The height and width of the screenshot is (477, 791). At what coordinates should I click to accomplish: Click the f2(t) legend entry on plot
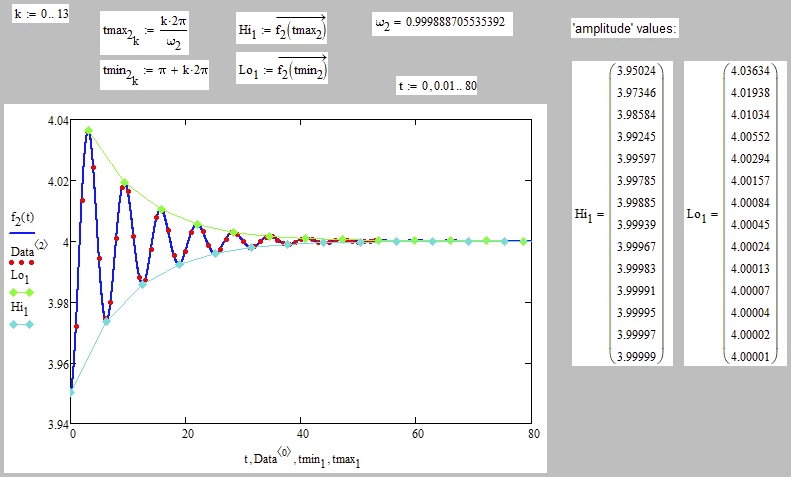23,217
